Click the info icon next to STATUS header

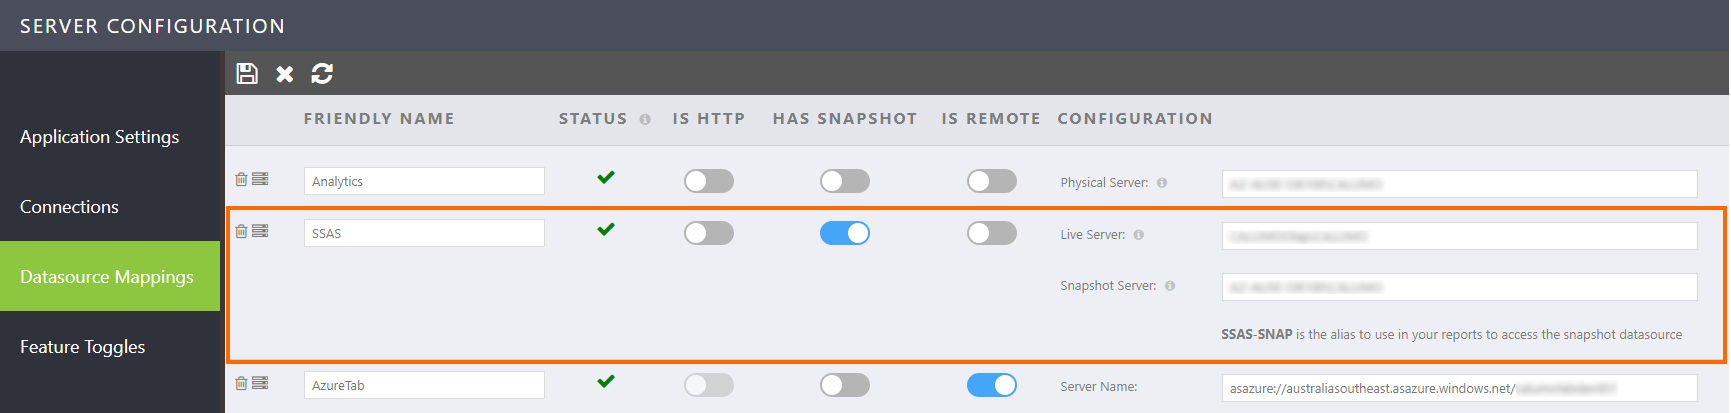pyautogui.click(x=645, y=119)
